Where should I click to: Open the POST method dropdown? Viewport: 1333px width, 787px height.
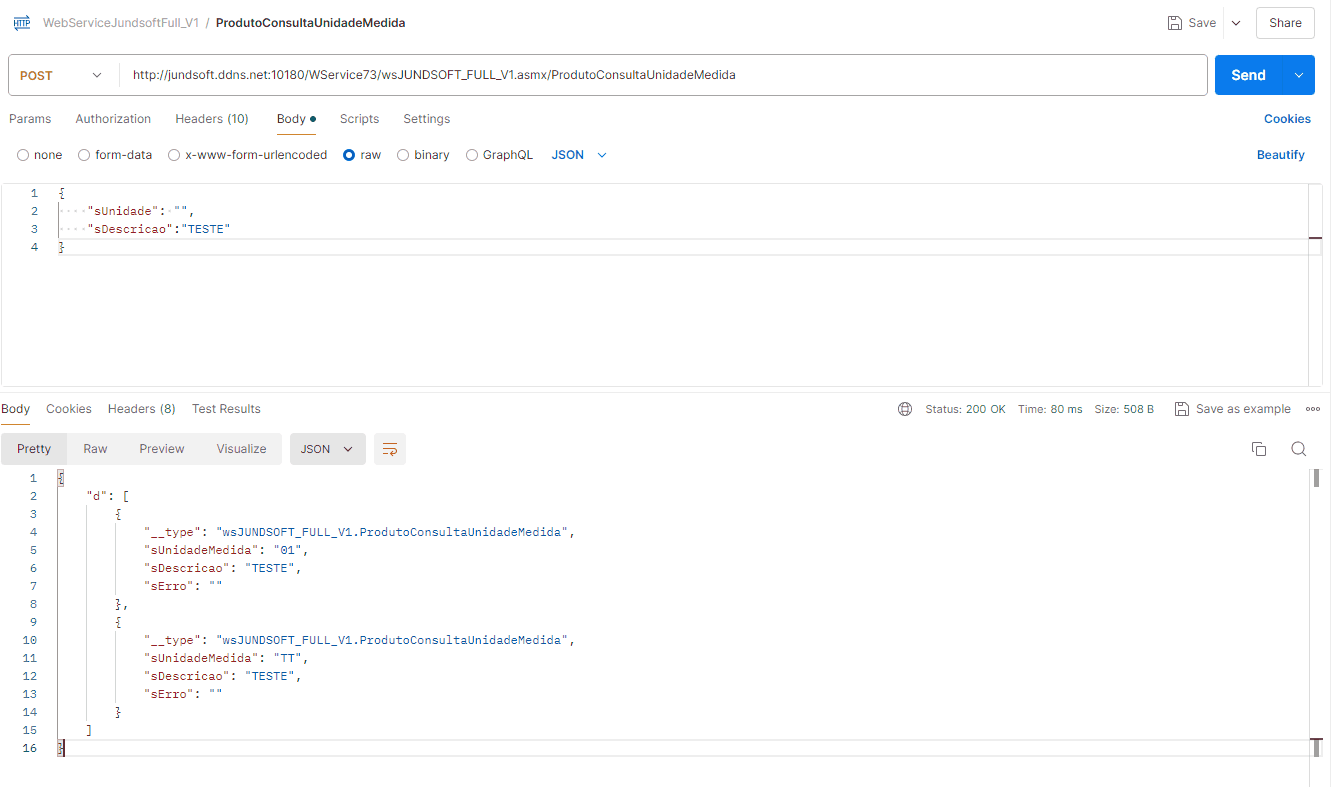pos(62,75)
